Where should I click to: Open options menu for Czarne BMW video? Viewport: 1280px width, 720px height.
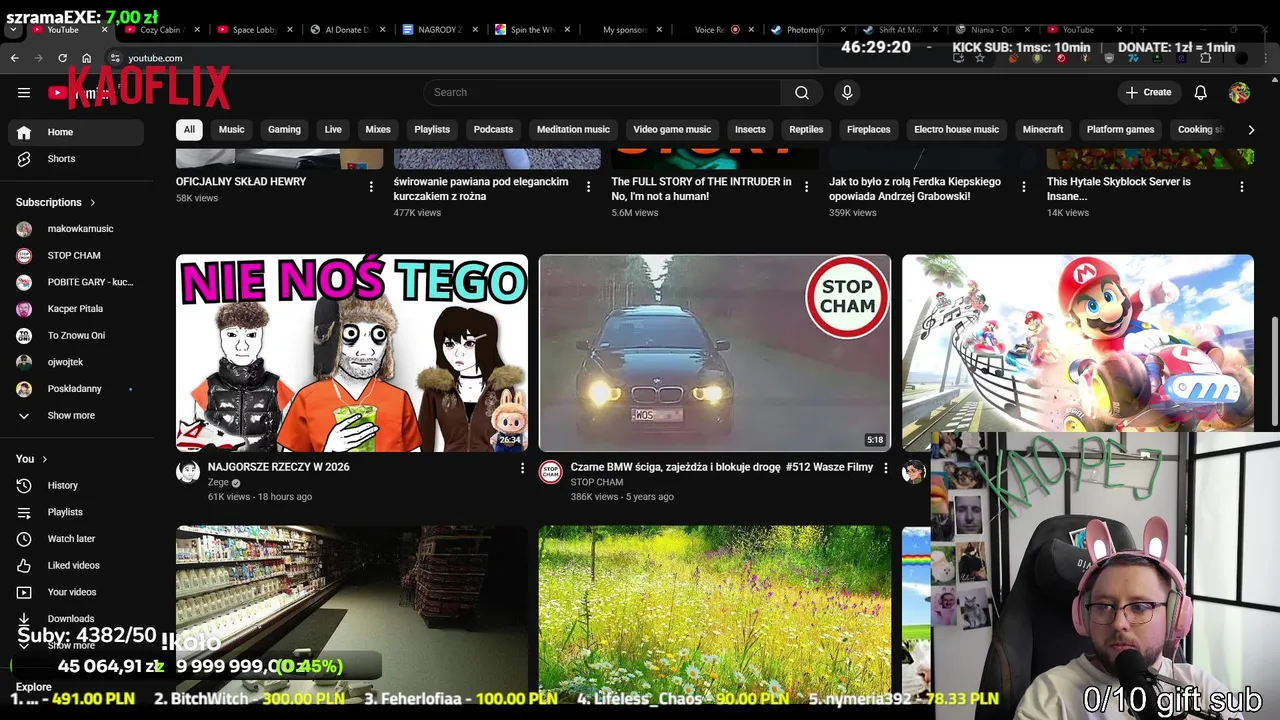885,468
